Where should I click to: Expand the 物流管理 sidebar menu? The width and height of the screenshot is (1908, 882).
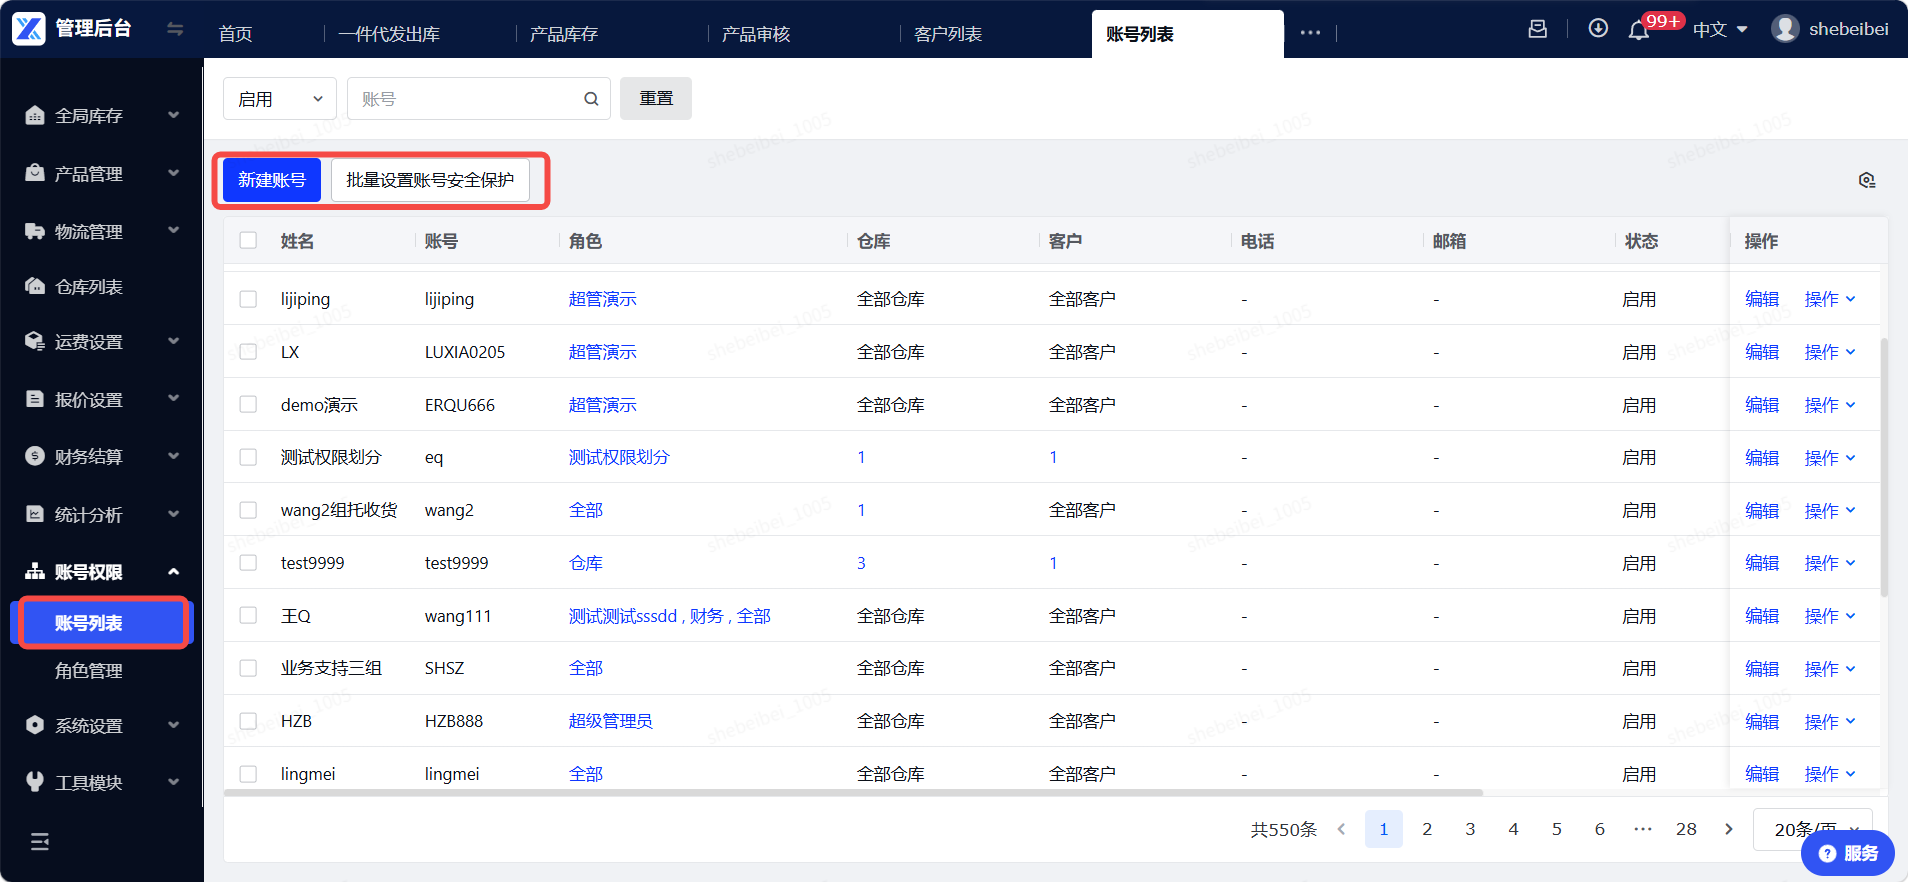[x=174, y=231]
